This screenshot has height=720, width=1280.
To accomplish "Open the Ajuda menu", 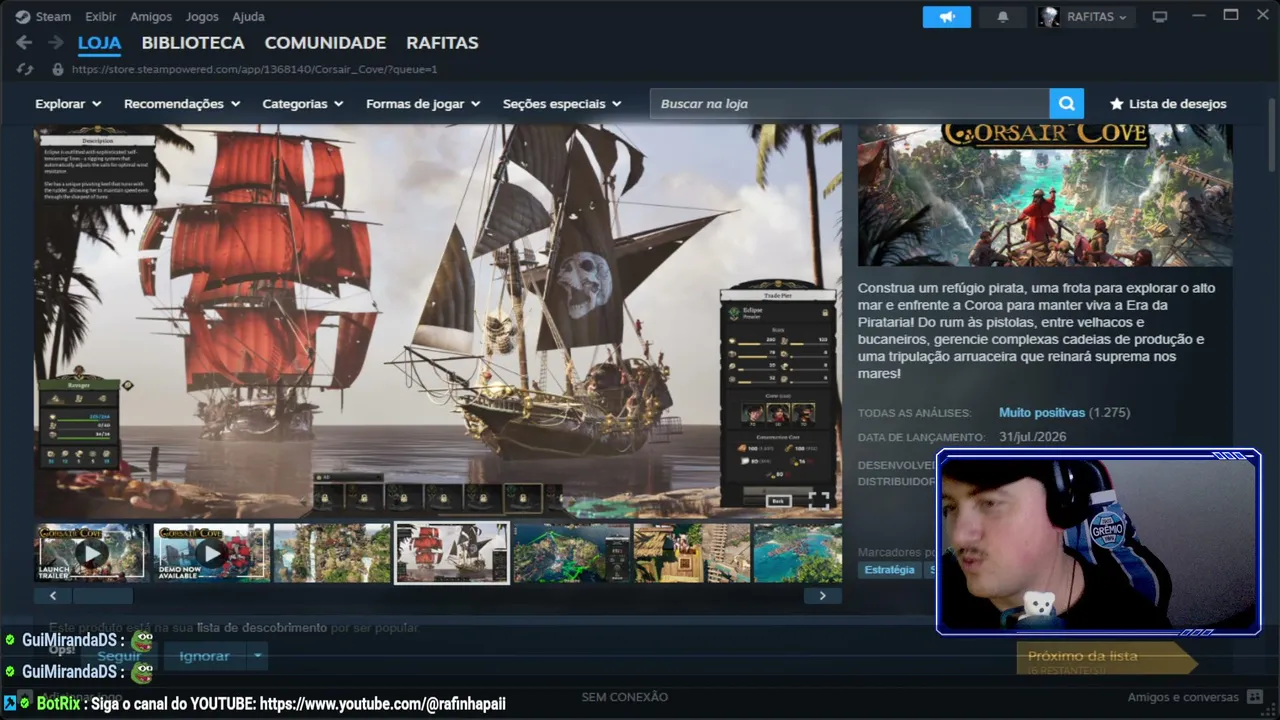I will [248, 17].
